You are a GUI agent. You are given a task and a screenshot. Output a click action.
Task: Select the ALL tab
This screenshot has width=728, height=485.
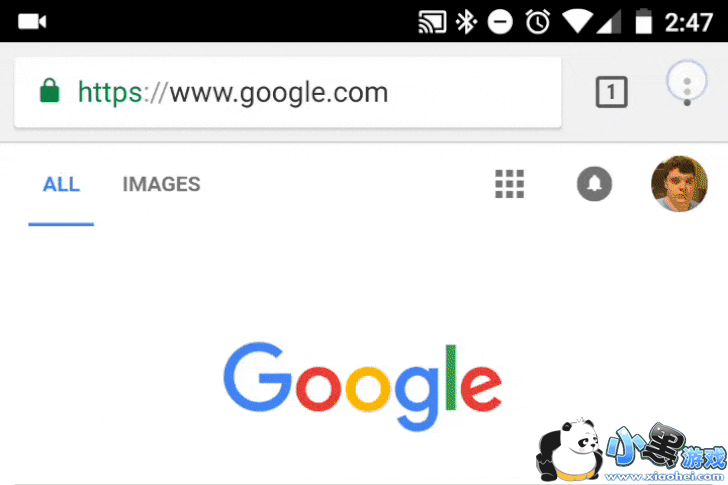pyautogui.click(x=61, y=184)
